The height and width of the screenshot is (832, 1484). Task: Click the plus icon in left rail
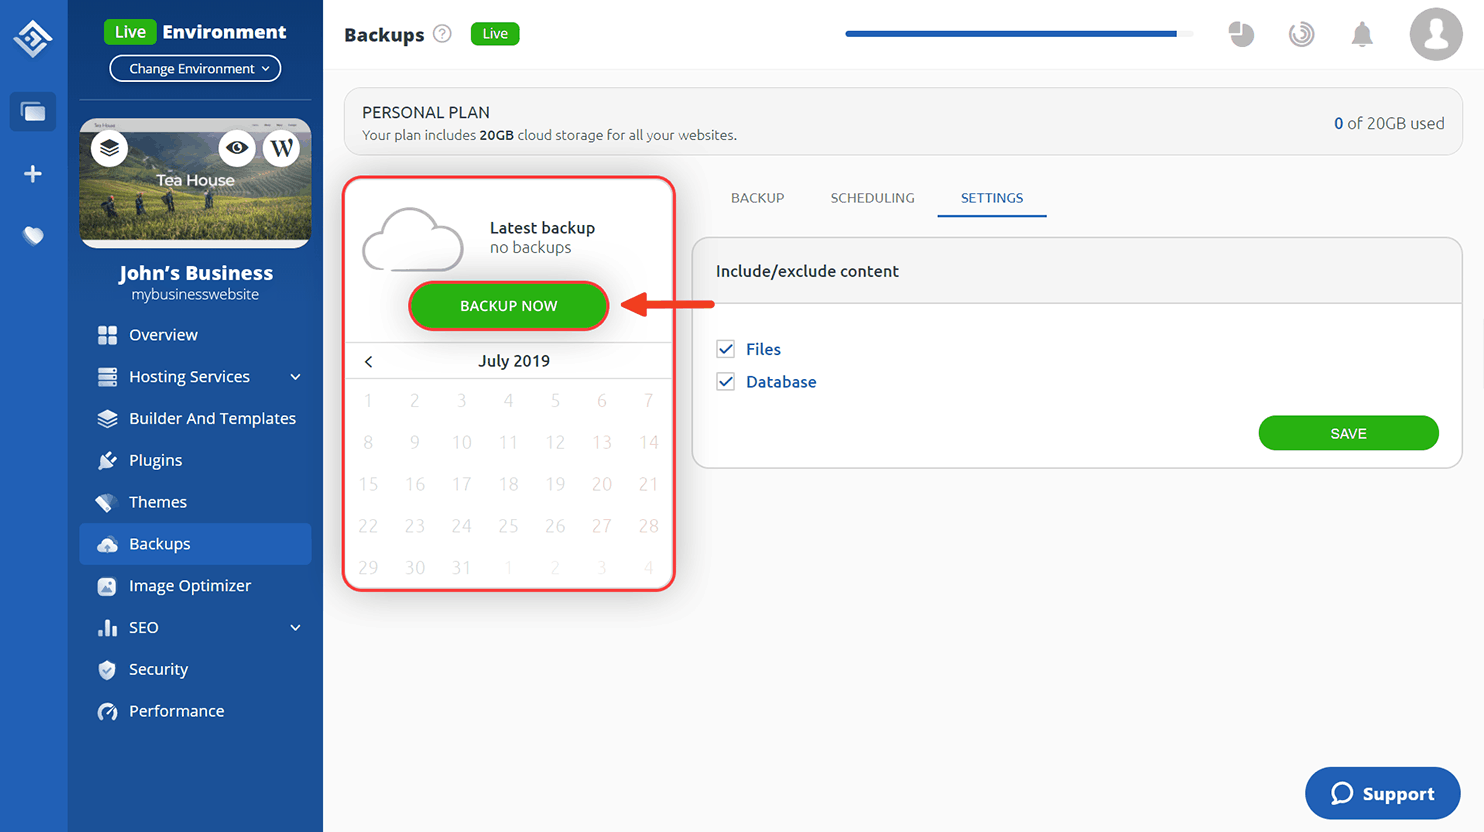point(33,174)
